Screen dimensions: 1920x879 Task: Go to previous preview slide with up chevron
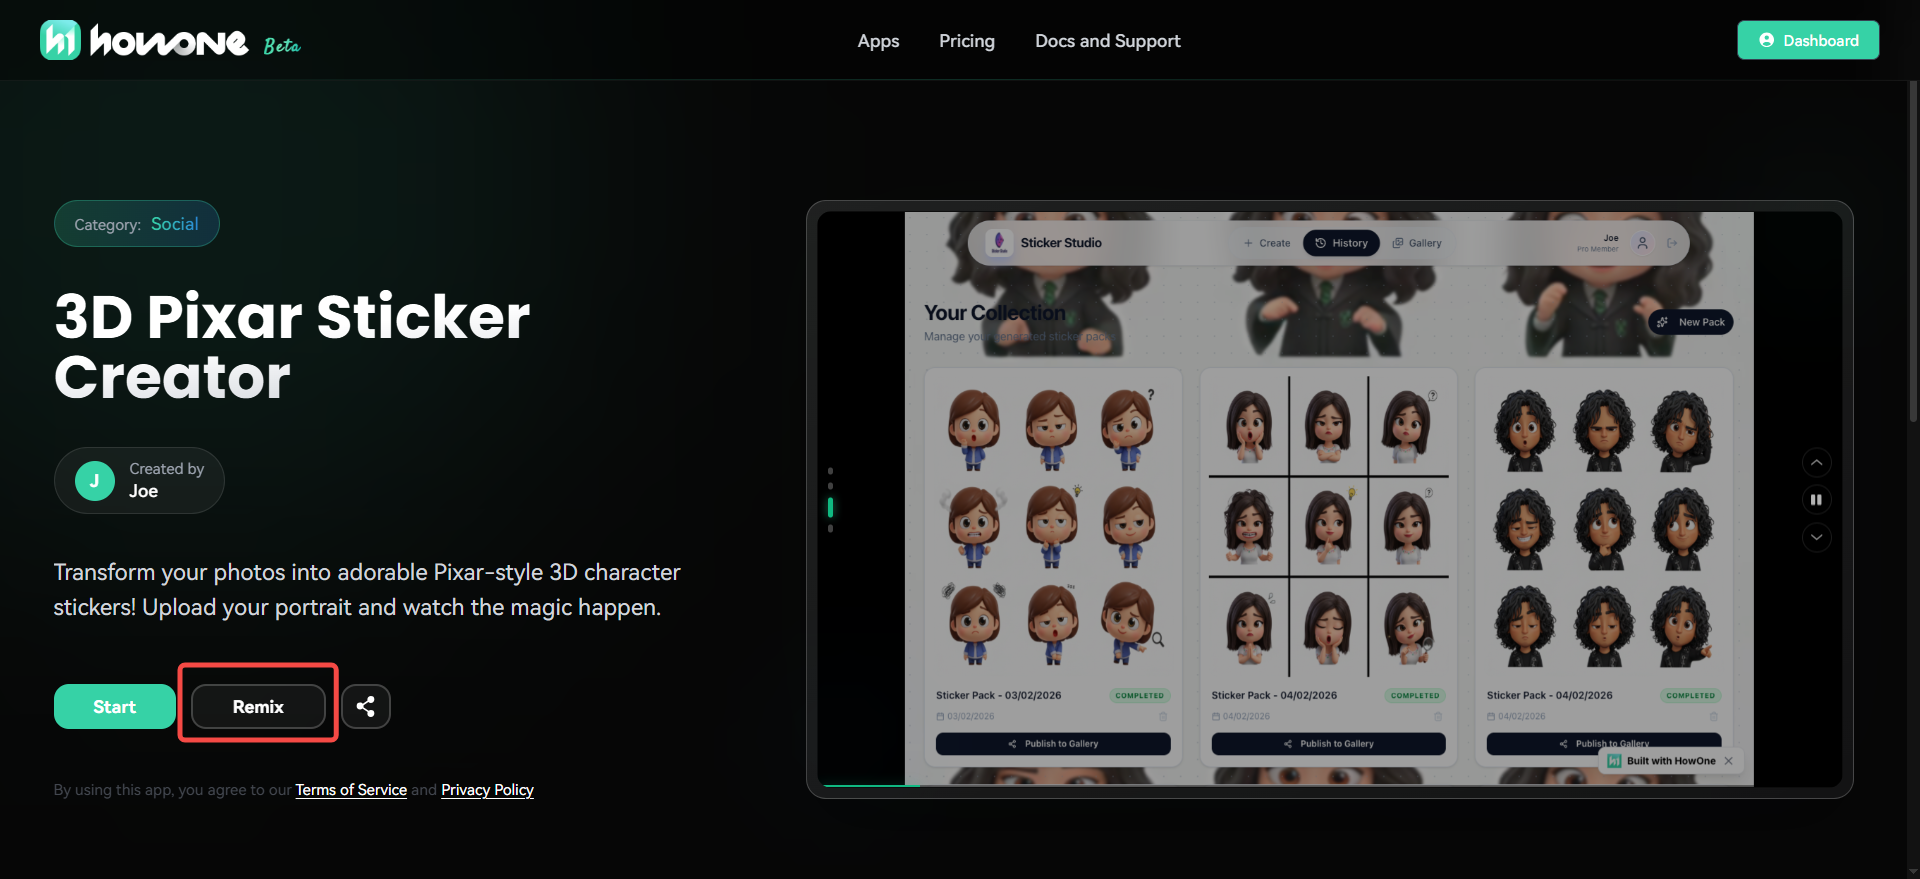[x=1816, y=463]
